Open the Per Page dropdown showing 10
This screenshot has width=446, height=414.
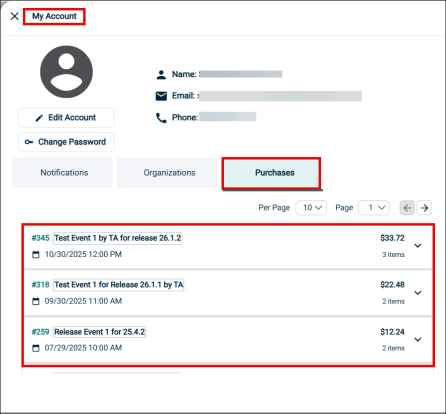(x=311, y=208)
